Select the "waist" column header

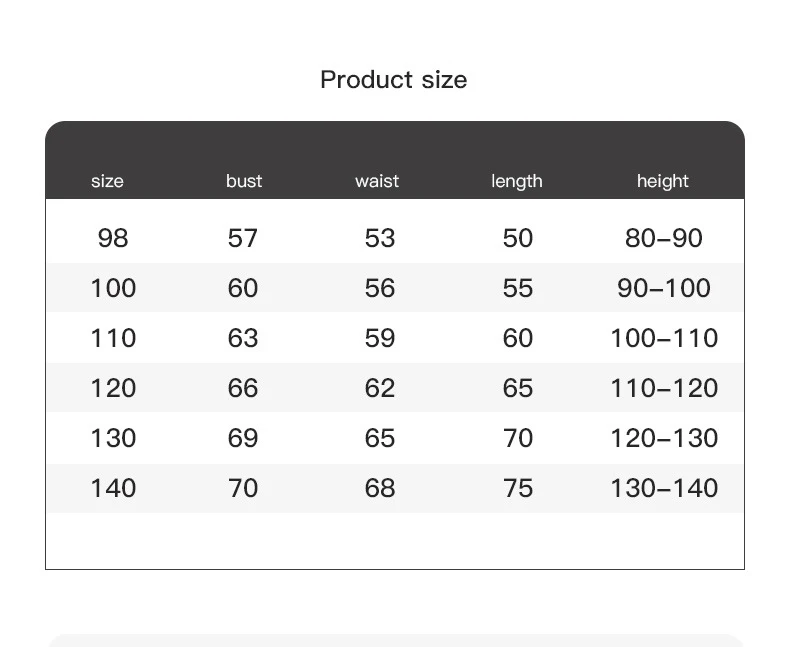tap(377, 181)
